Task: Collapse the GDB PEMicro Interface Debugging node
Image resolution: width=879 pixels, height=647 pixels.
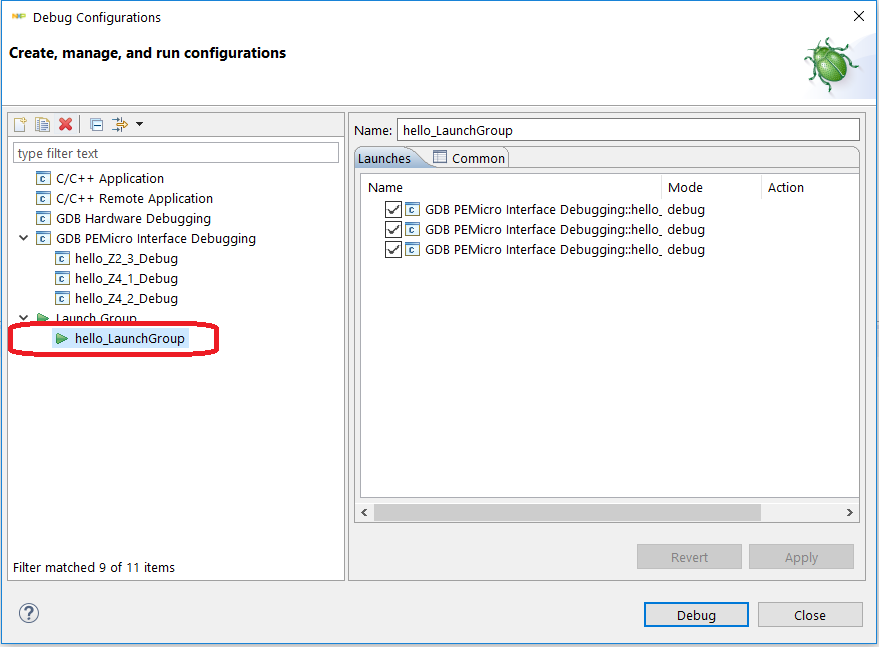Action: (24, 239)
